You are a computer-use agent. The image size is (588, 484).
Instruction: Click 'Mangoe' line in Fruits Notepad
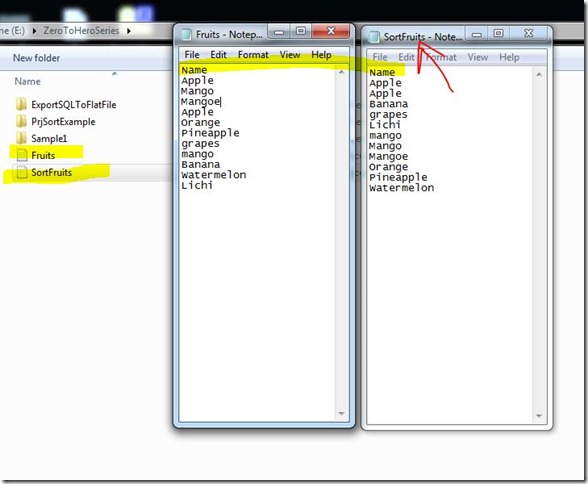point(201,102)
